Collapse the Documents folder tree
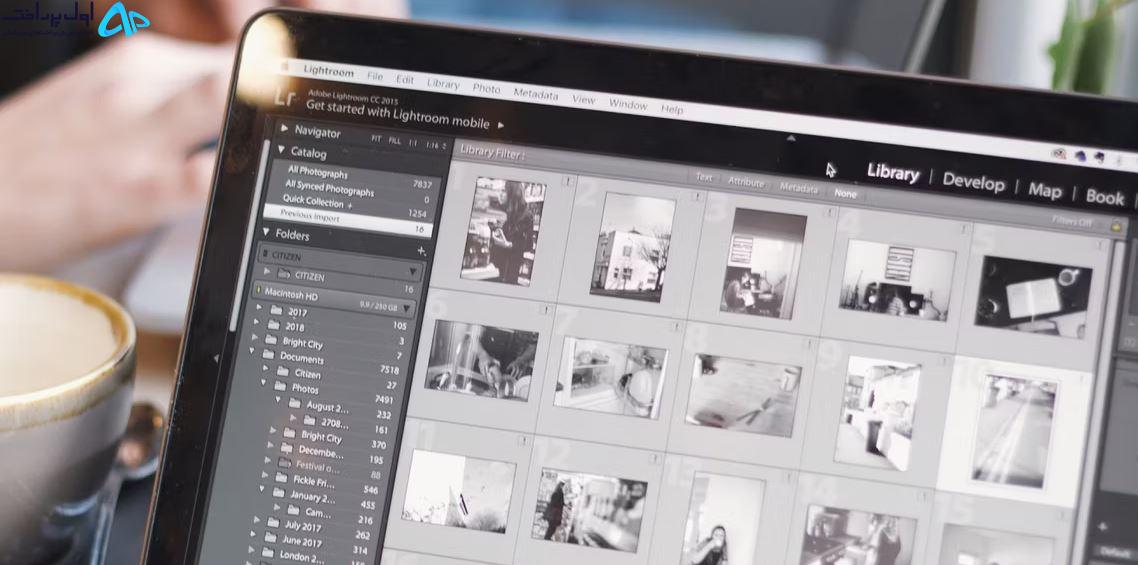 [252, 352]
